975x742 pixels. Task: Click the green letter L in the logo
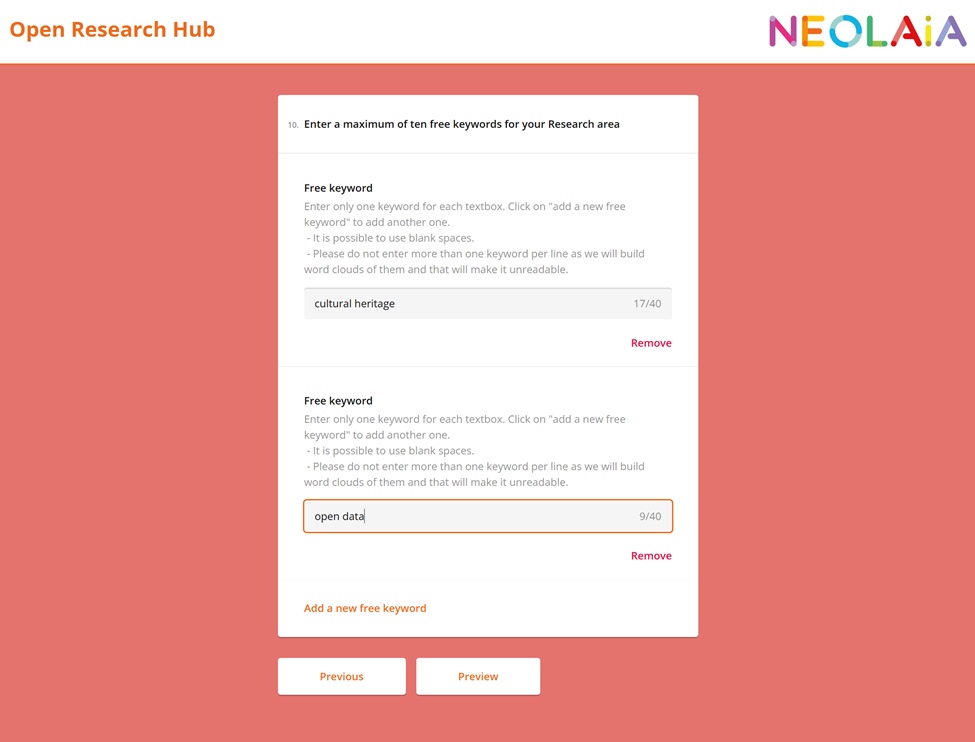point(877,32)
